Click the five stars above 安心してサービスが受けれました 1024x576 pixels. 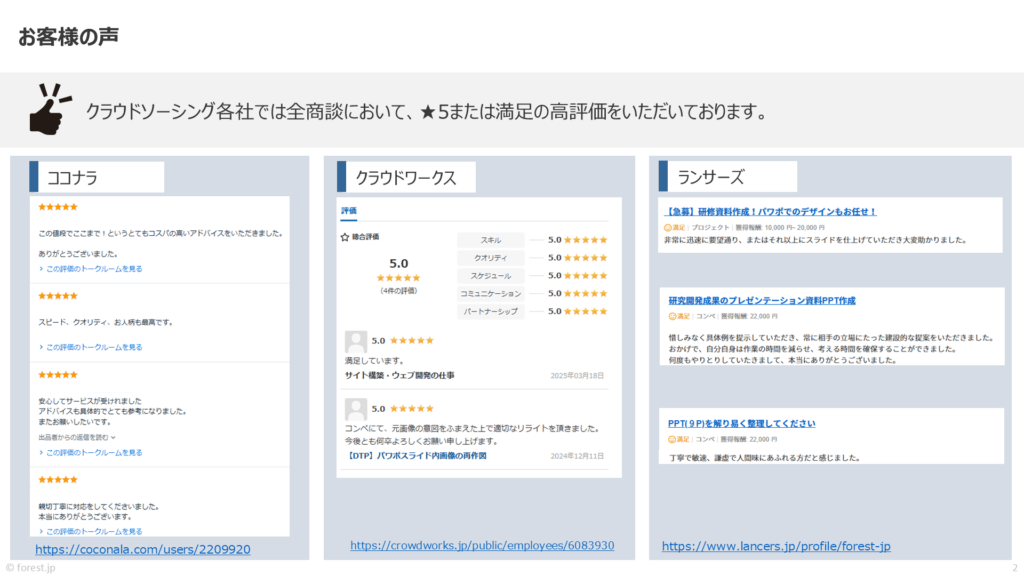(x=57, y=375)
